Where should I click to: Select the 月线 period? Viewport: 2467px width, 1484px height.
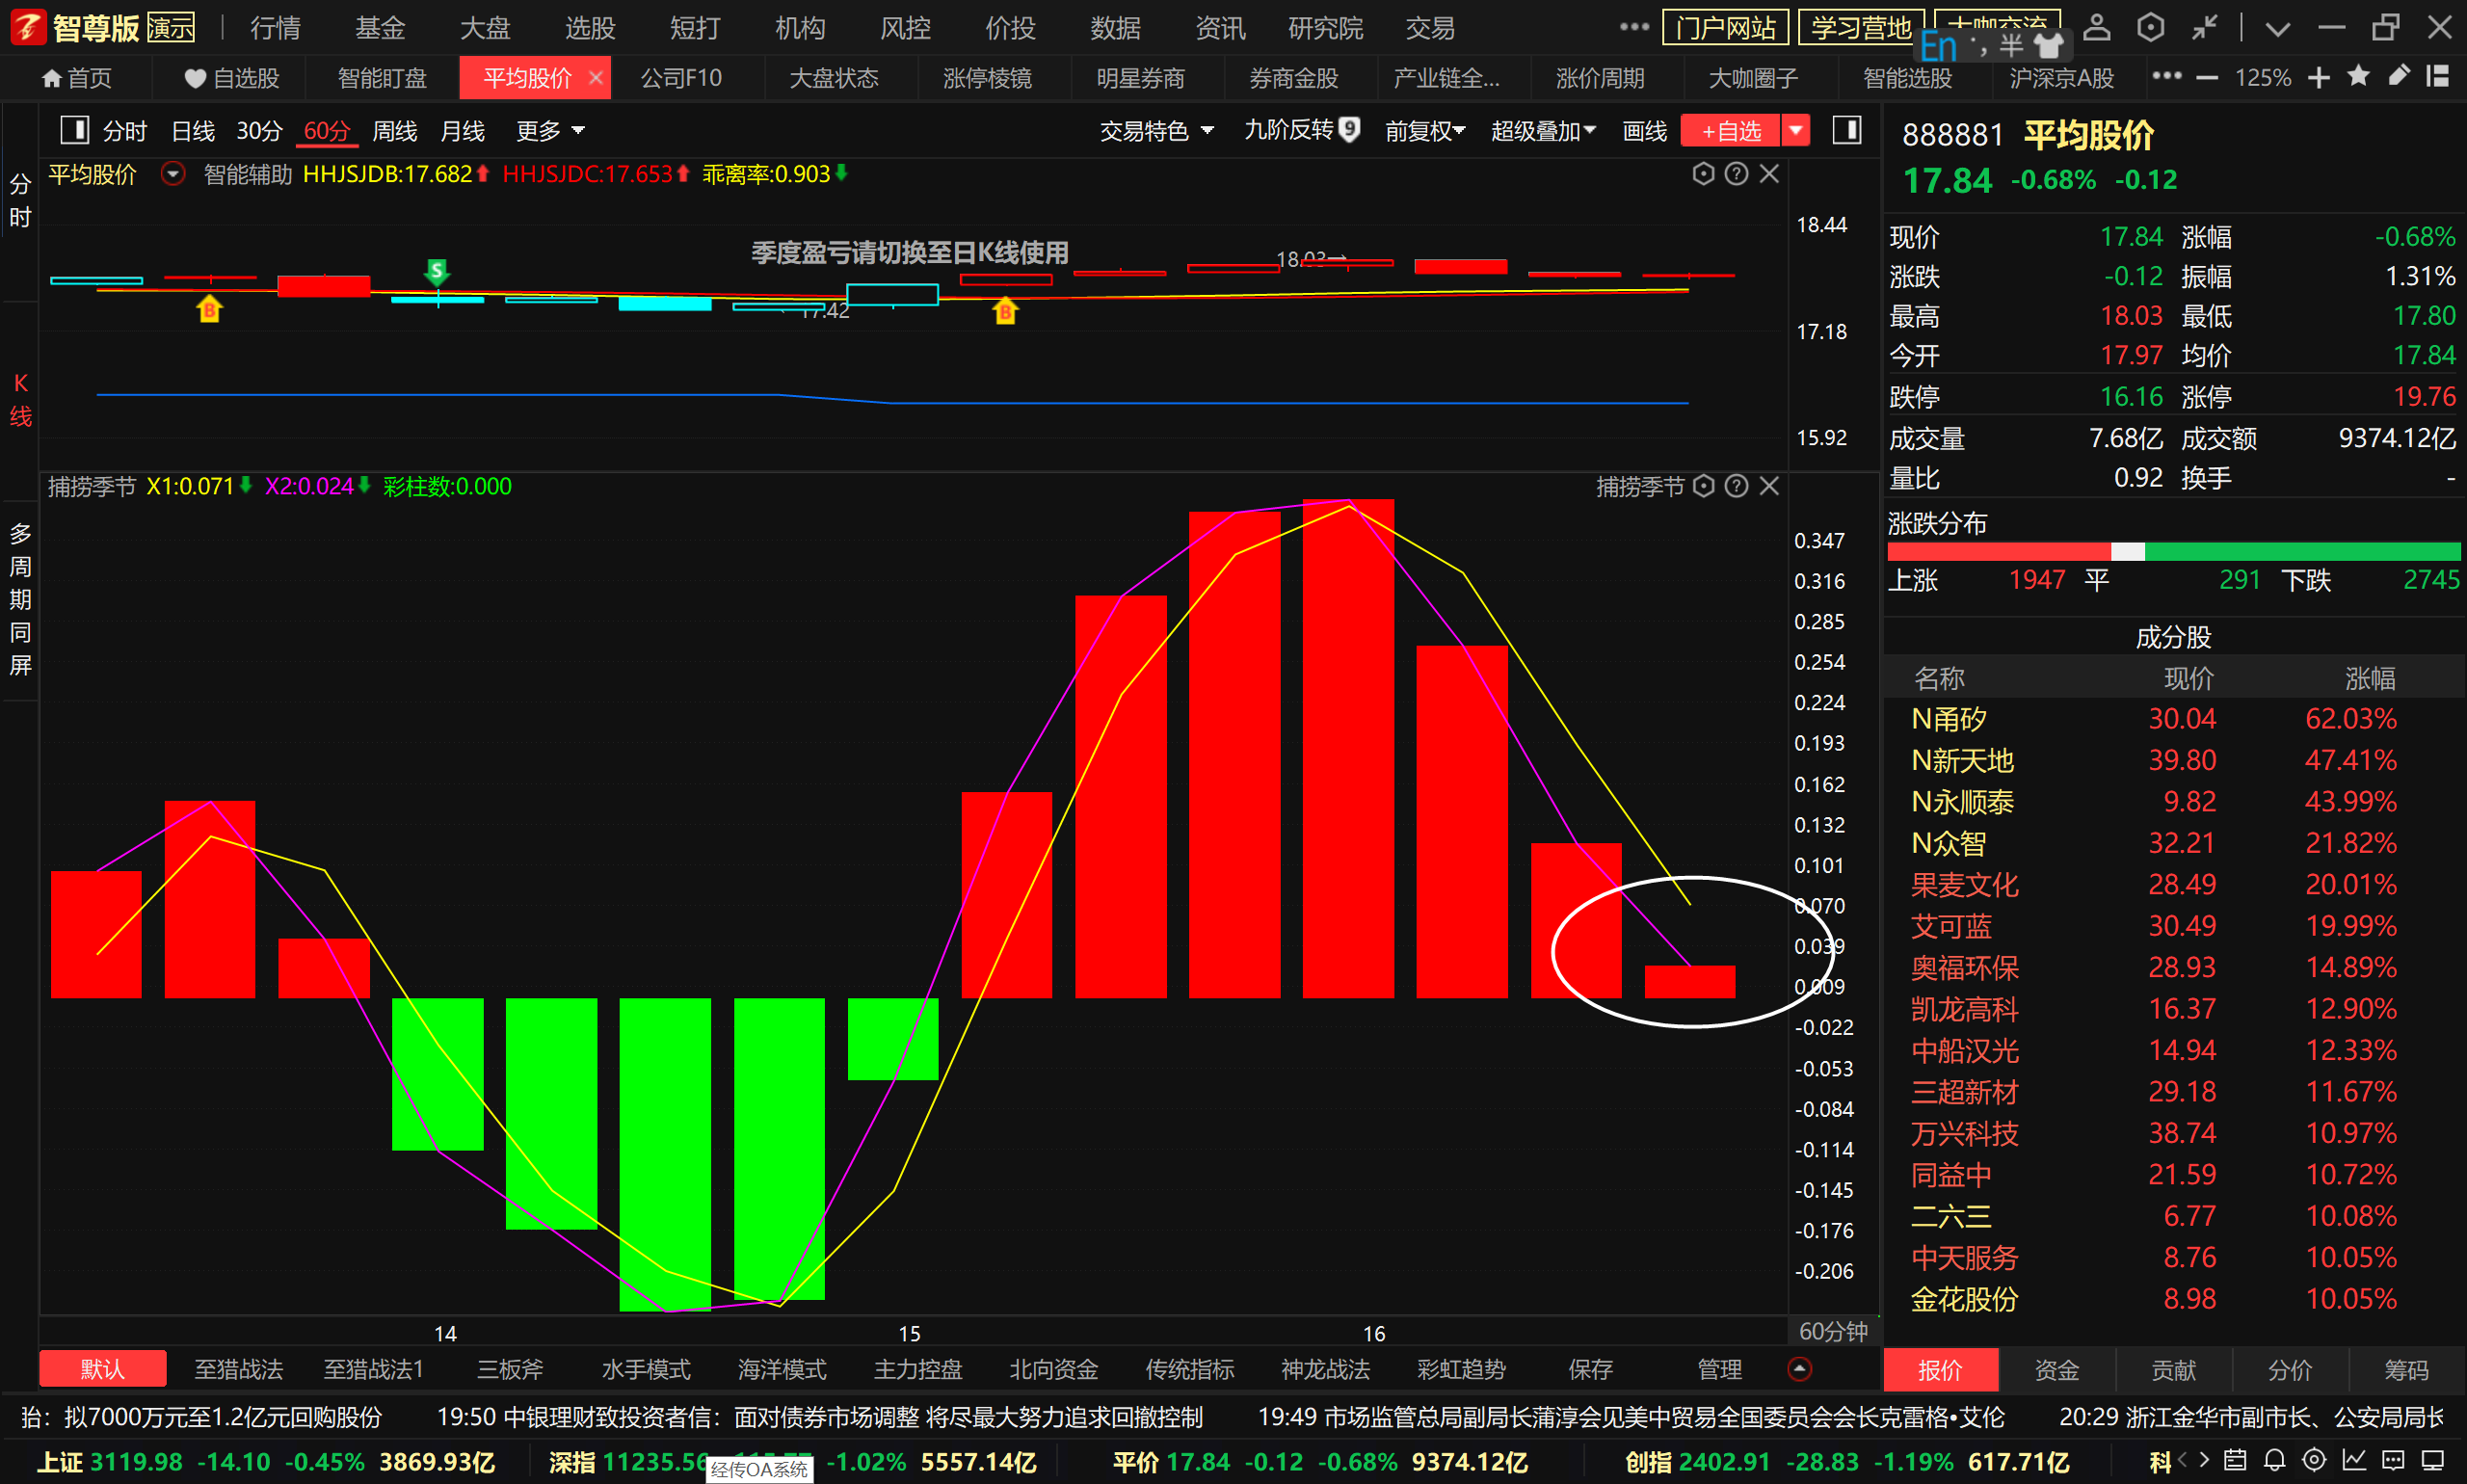[x=462, y=131]
